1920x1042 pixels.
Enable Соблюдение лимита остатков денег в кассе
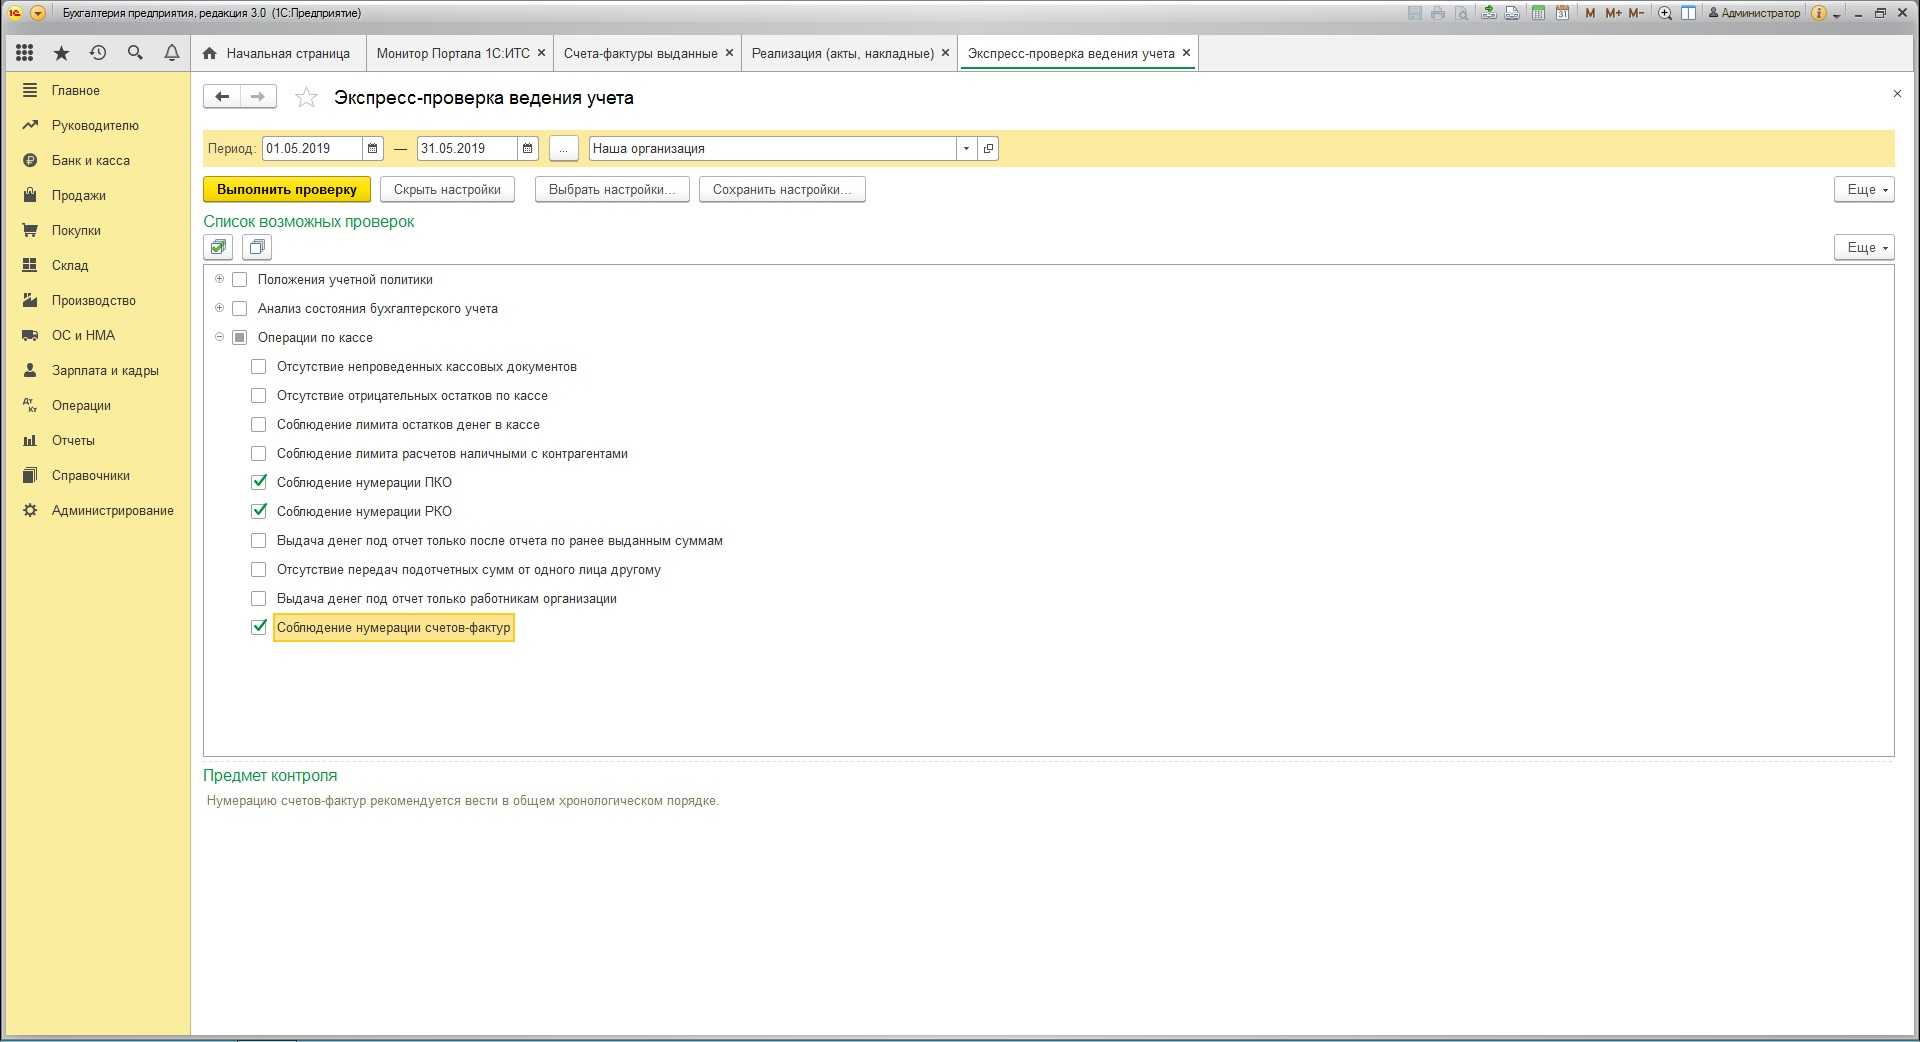coord(259,425)
